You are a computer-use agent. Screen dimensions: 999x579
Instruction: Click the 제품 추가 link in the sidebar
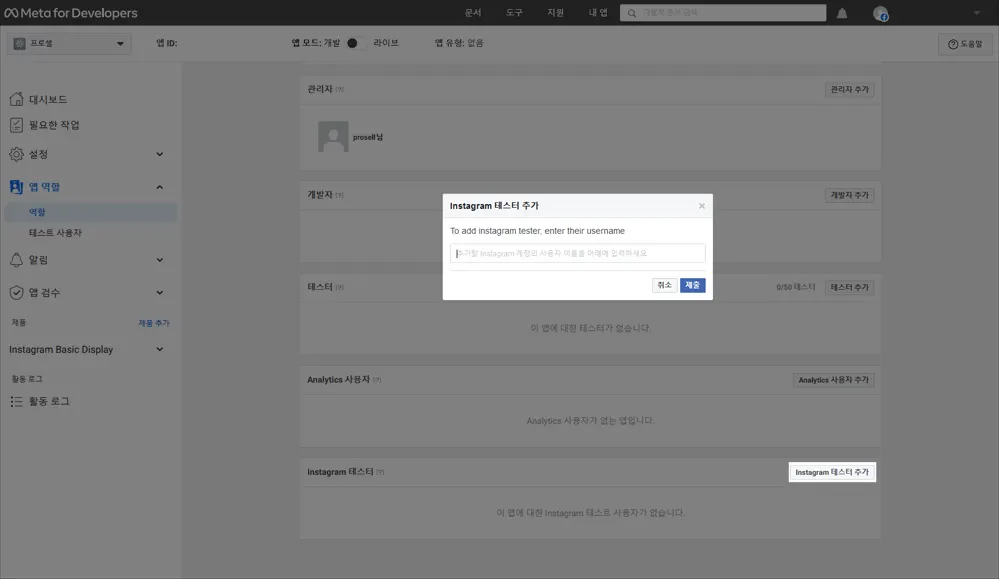tap(154, 324)
